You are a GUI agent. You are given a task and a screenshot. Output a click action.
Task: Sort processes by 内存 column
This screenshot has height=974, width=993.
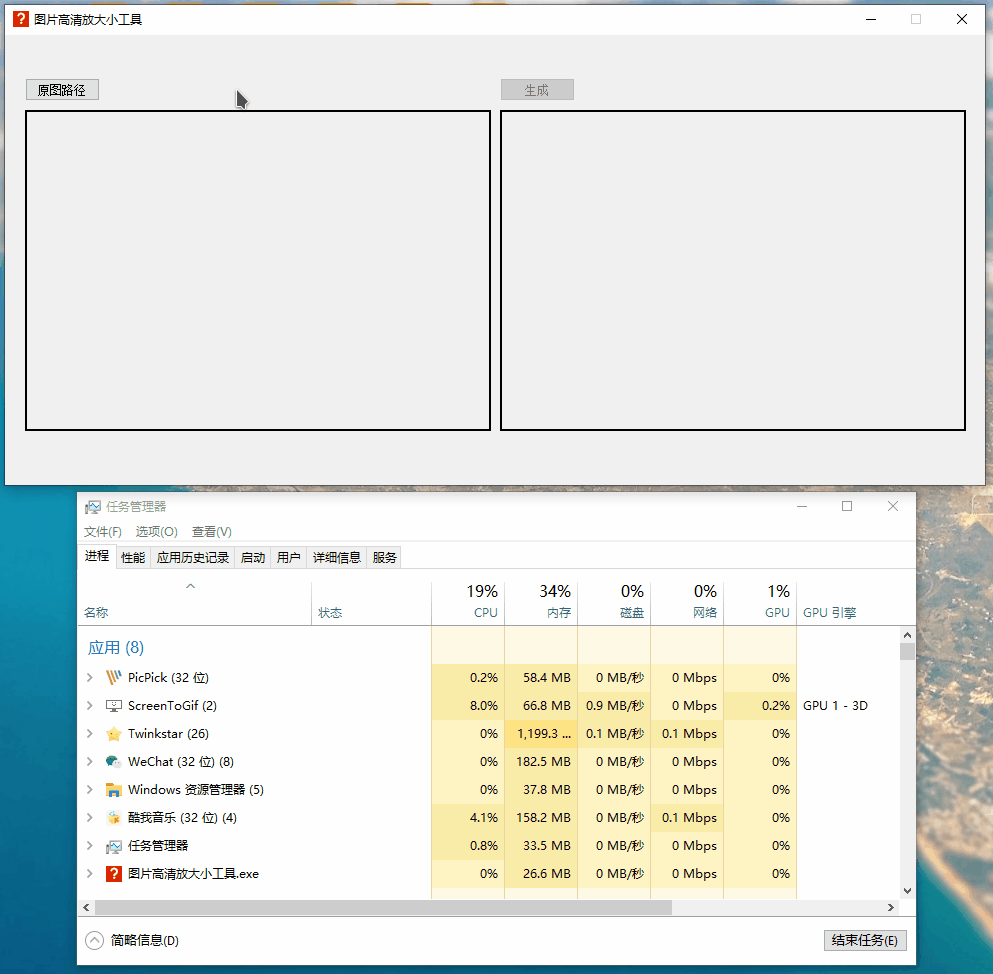(541, 602)
